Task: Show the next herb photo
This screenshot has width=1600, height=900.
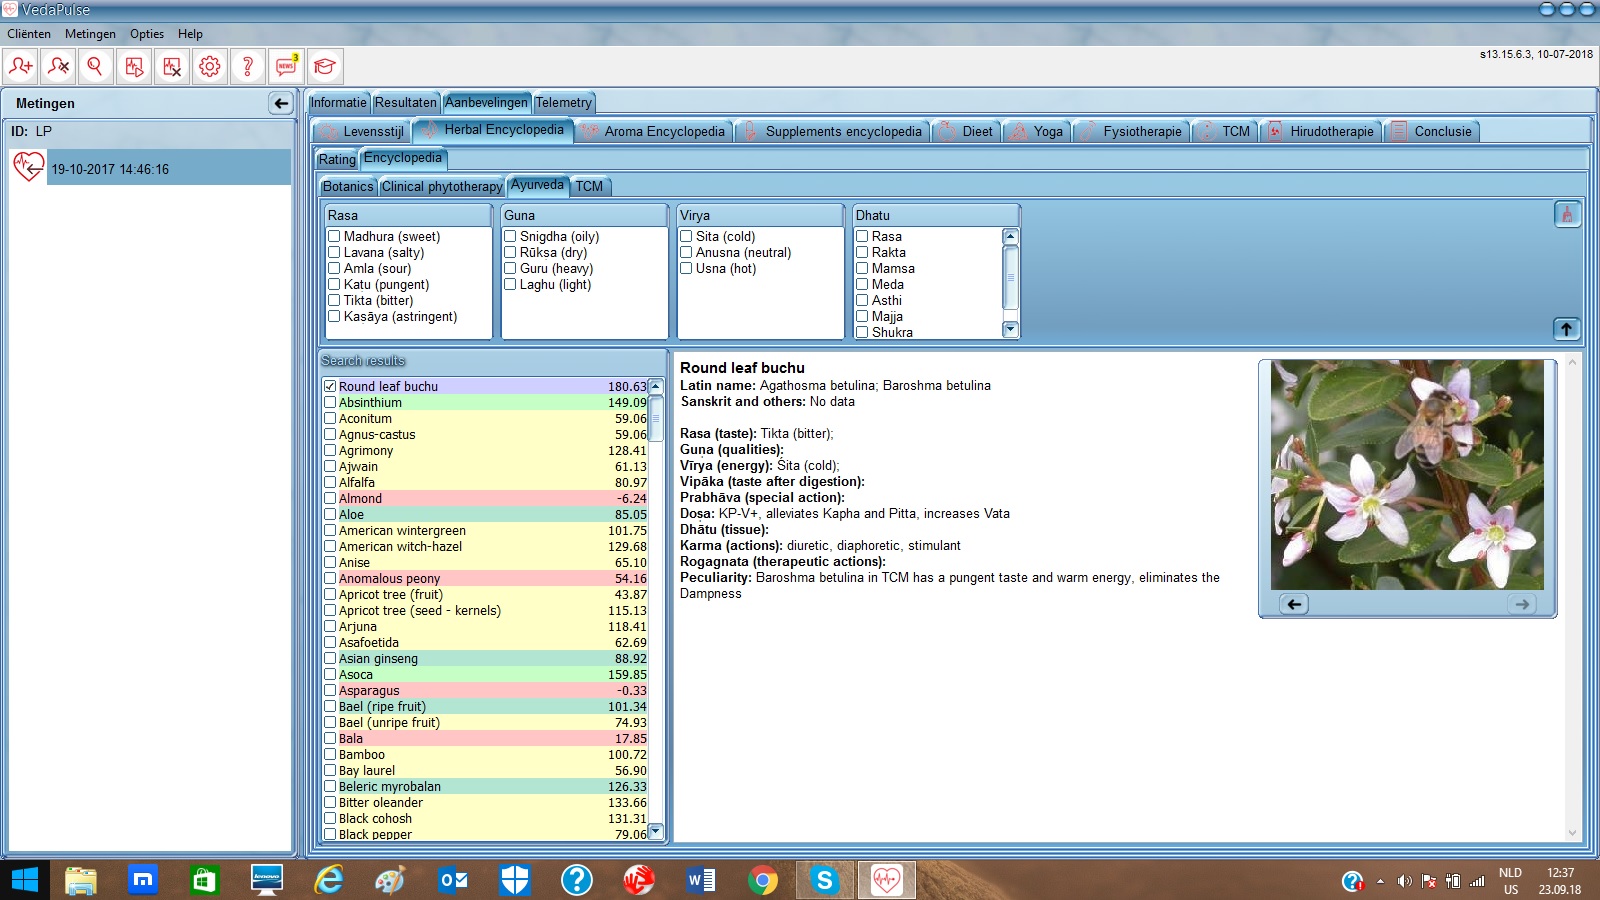Action: click(x=1522, y=604)
